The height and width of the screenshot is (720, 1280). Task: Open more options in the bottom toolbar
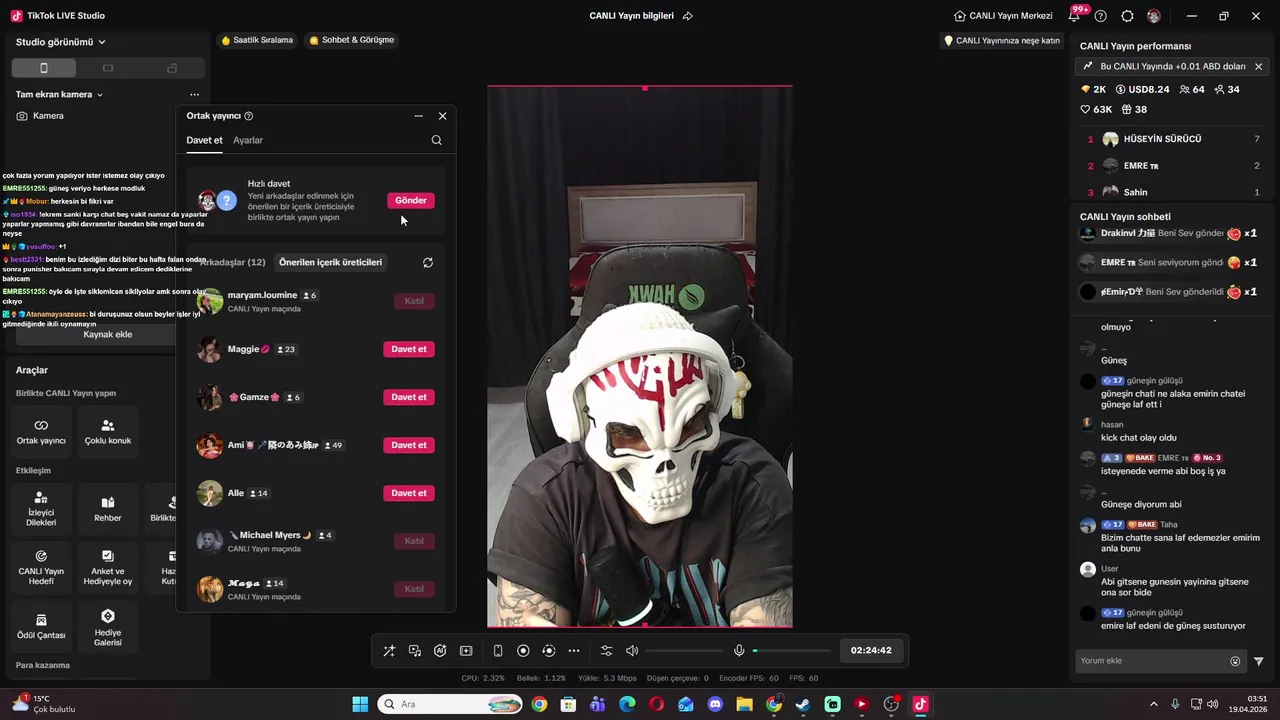point(574,650)
